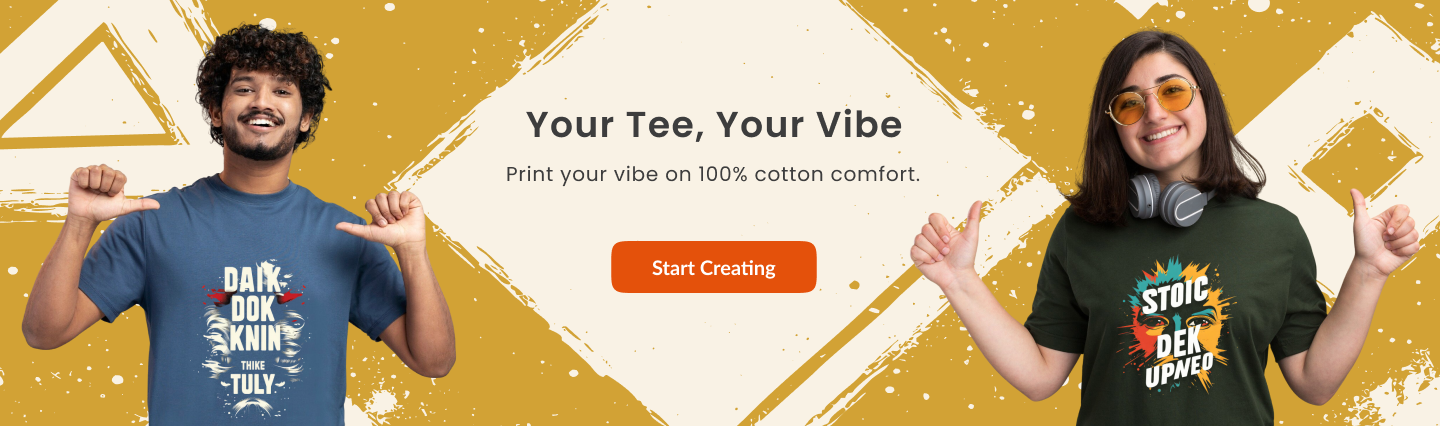Select the "Your Tee, Your Vibe" headline
Image resolution: width=1440 pixels, height=426 pixels.
714,125
